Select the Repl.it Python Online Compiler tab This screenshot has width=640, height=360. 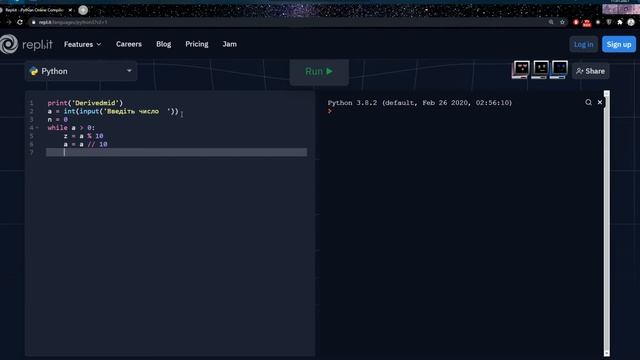35,10
